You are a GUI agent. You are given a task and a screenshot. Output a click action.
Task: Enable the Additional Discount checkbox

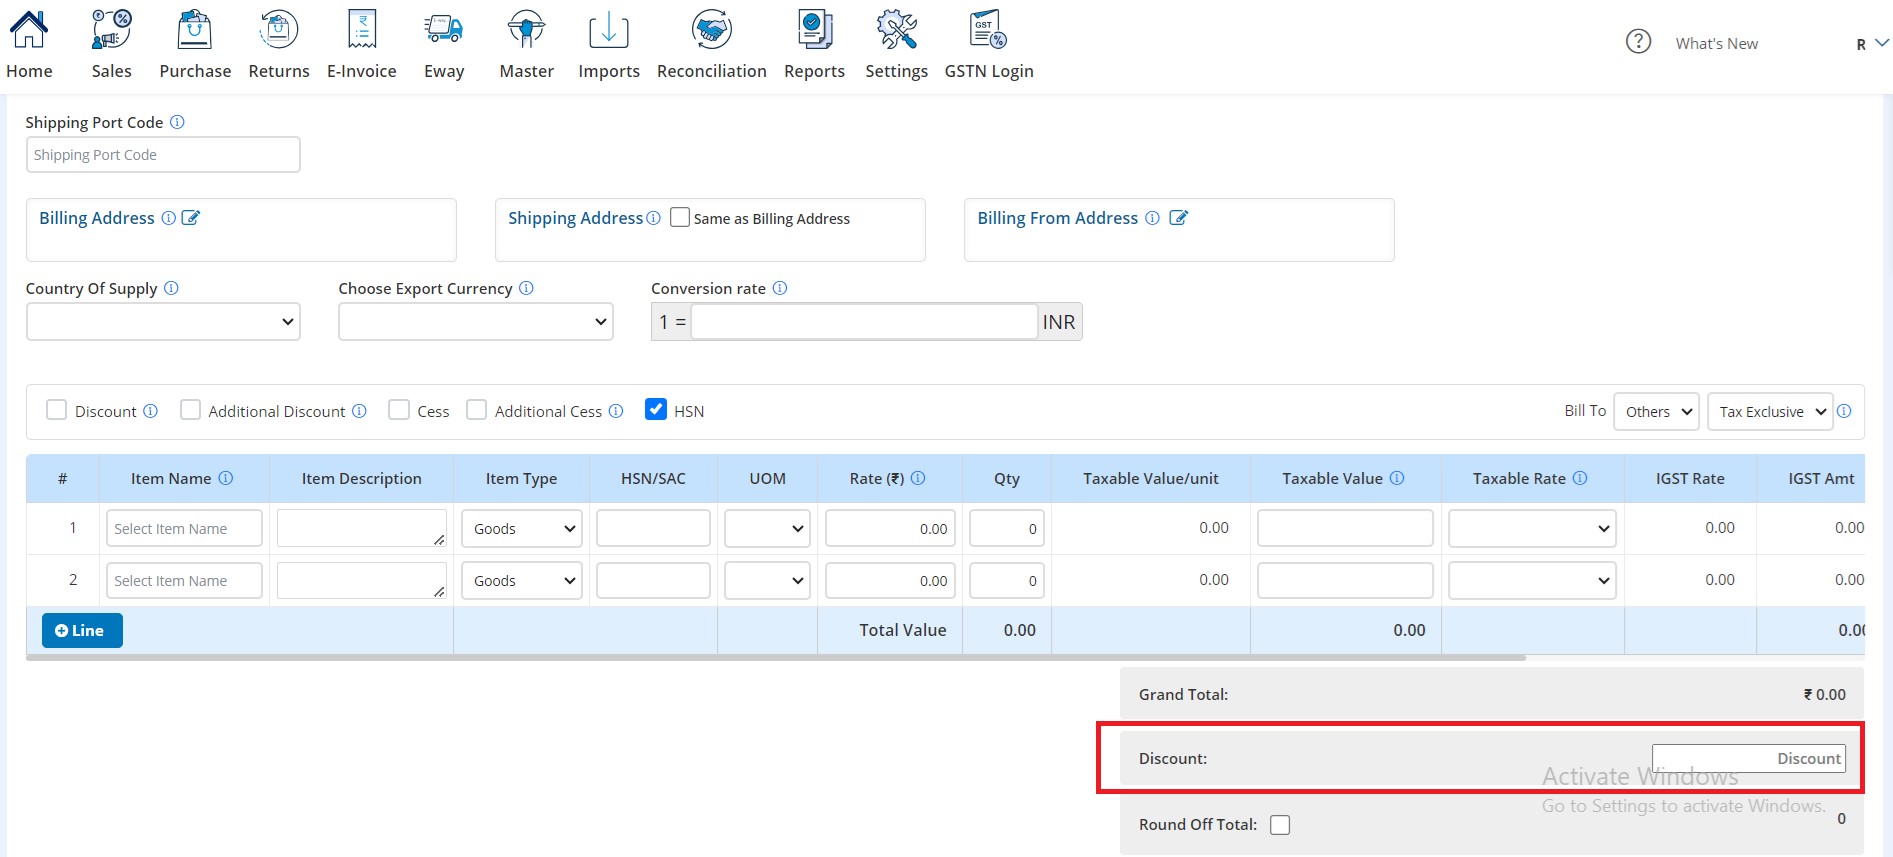190,410
